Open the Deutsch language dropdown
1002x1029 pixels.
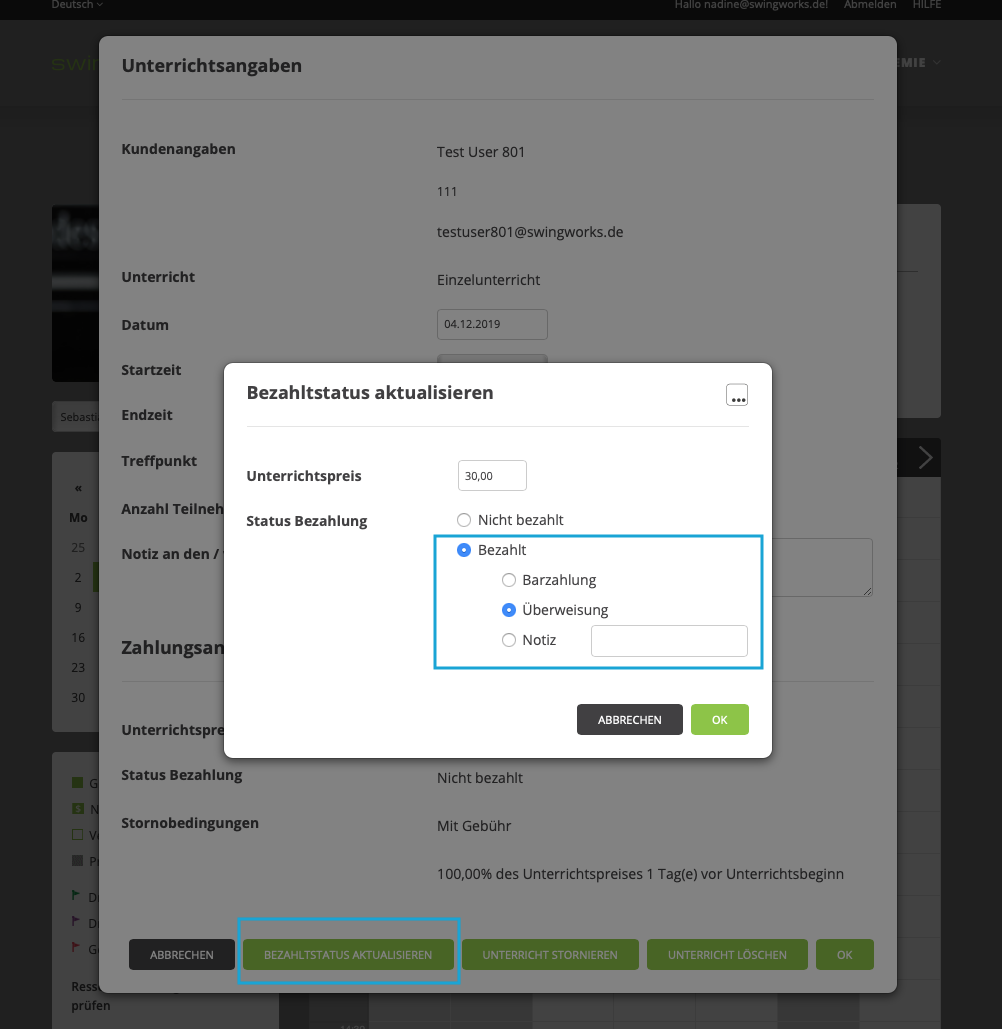77,5
